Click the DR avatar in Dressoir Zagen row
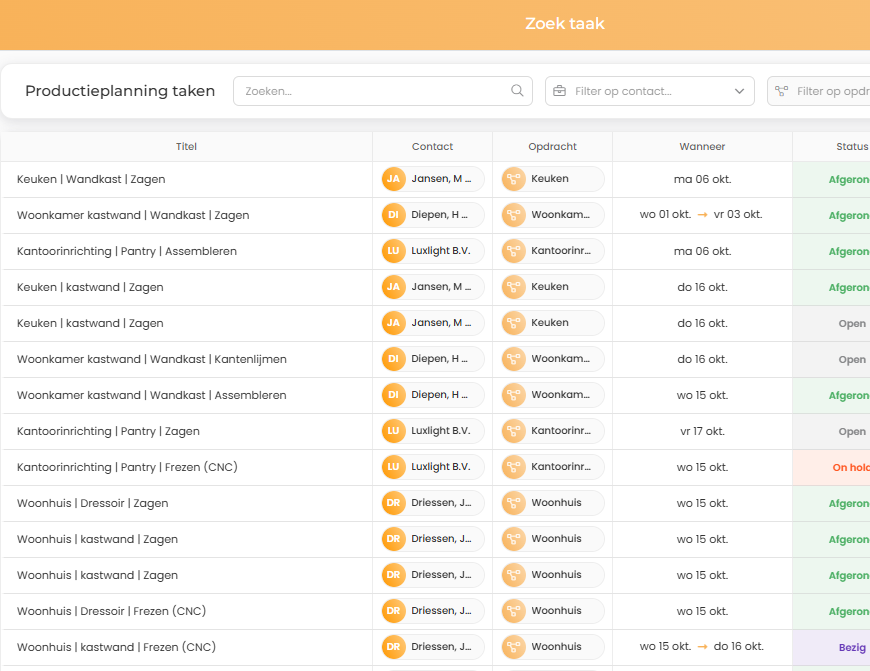This screenshot has width=870, height=671. pos(394,503)
